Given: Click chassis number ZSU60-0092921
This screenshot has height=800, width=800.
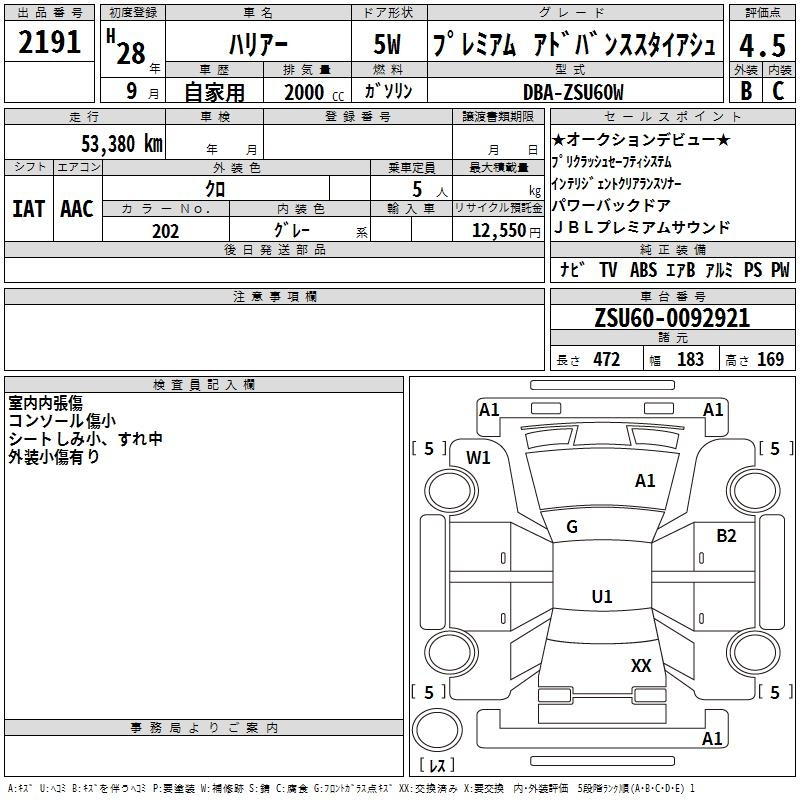Looking at the screenshot, I should [x=671, y=319].
